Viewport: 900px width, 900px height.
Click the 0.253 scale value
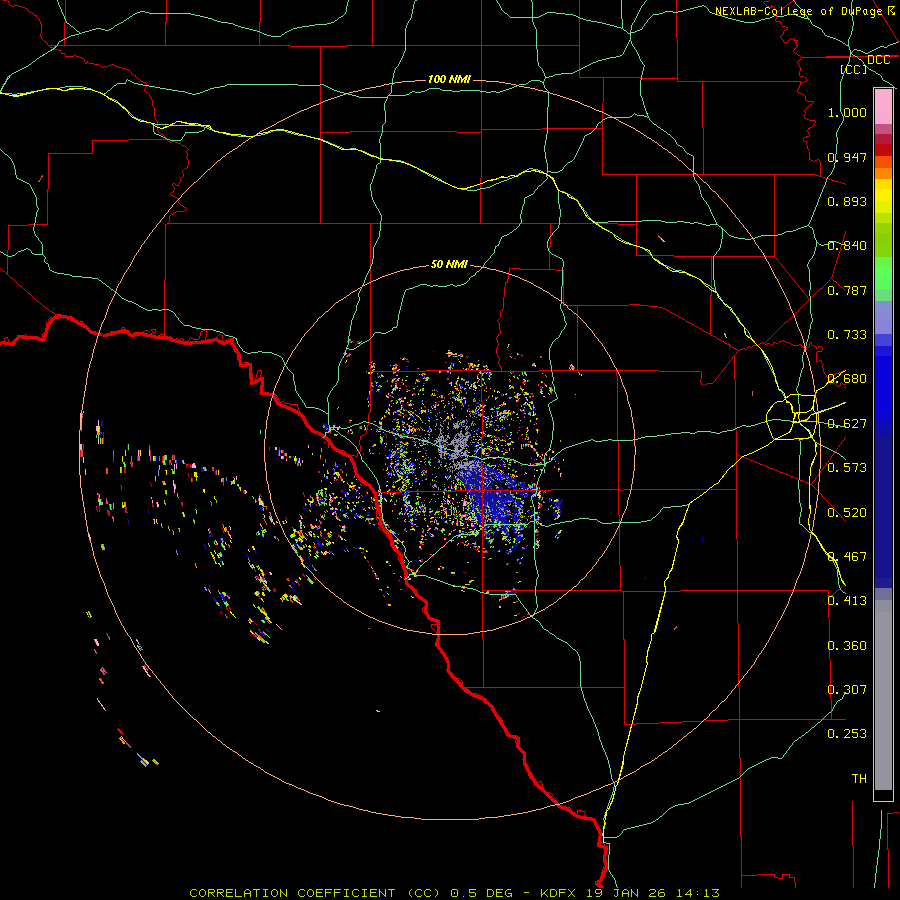click(847, 734)
